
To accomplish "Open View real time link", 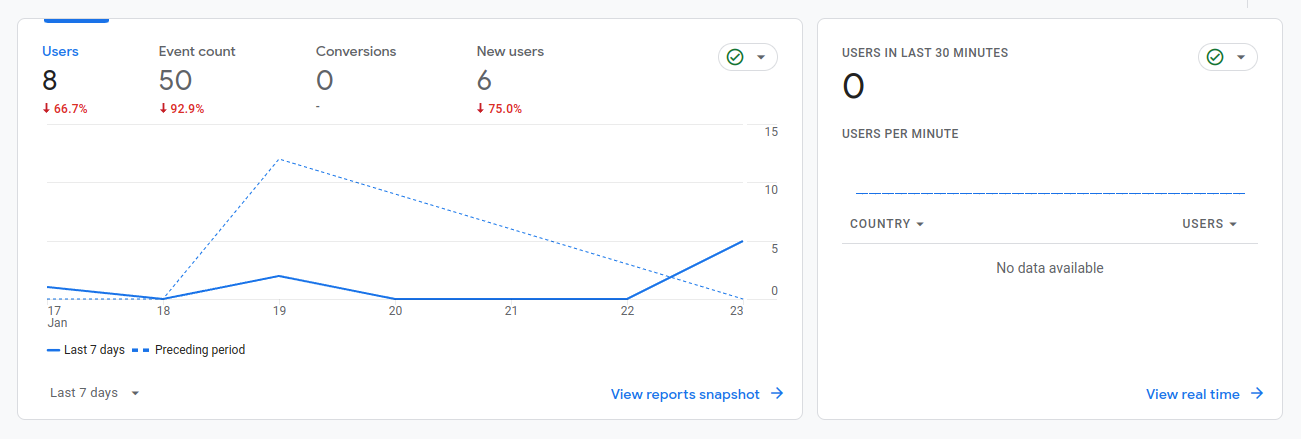I will [x=1193, y=394].
